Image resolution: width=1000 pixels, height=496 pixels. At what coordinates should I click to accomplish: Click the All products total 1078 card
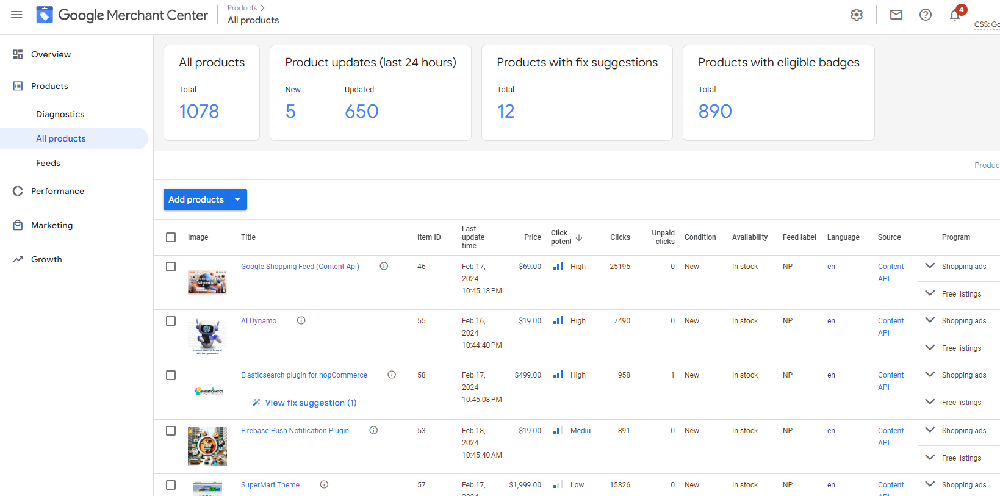click(212, 92)
